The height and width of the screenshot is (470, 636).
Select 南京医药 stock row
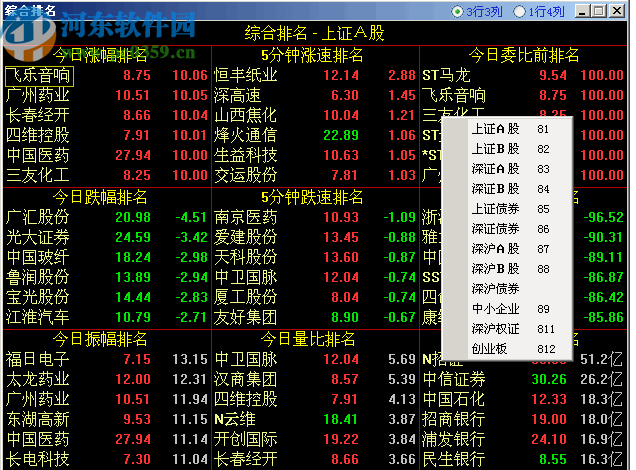click(315, 218)
